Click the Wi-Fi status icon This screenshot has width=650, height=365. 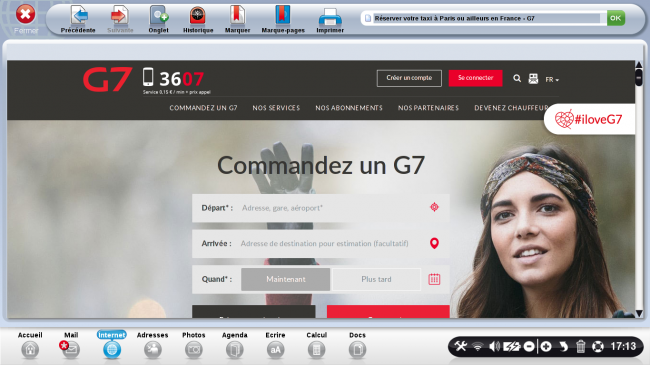[x=478, y=346]
